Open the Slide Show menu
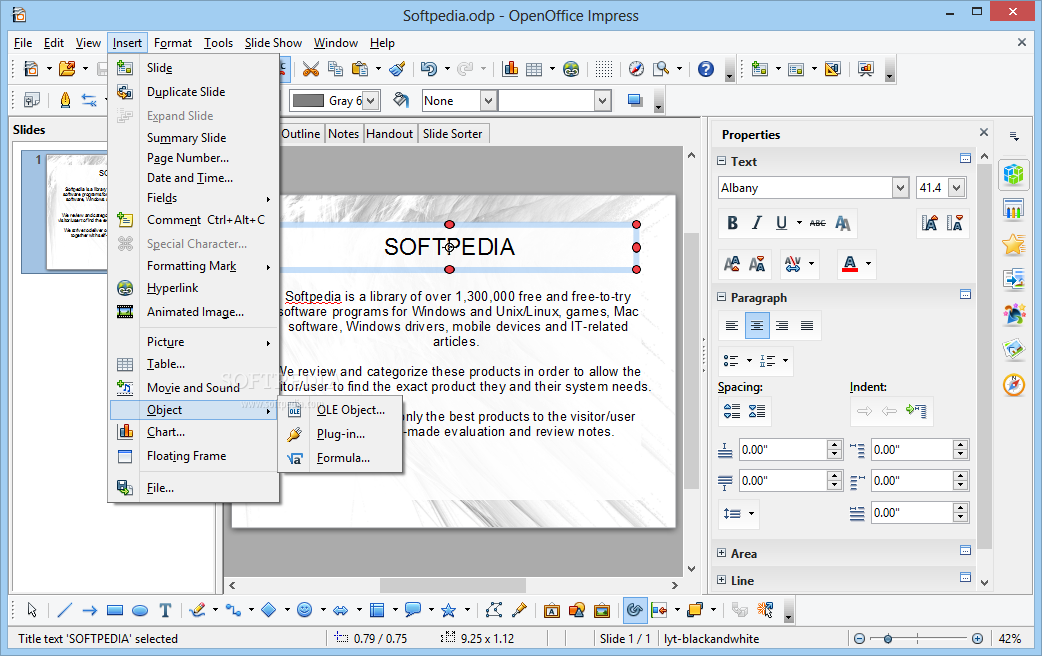The image size is (1042, 656). 273,43
